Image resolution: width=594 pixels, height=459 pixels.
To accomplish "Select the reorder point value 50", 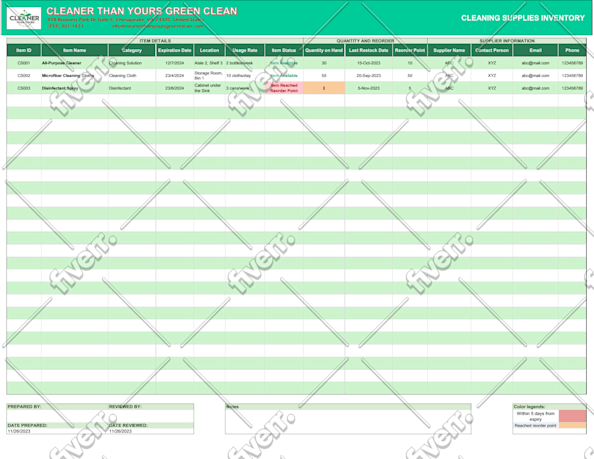I will [x=410, y=75].
